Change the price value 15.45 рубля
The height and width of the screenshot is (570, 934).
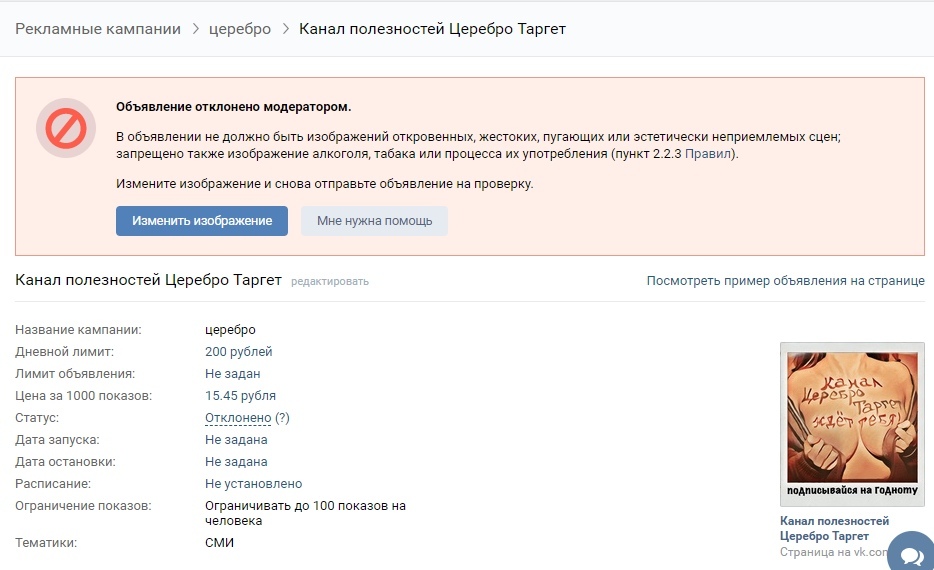[240, 396]
